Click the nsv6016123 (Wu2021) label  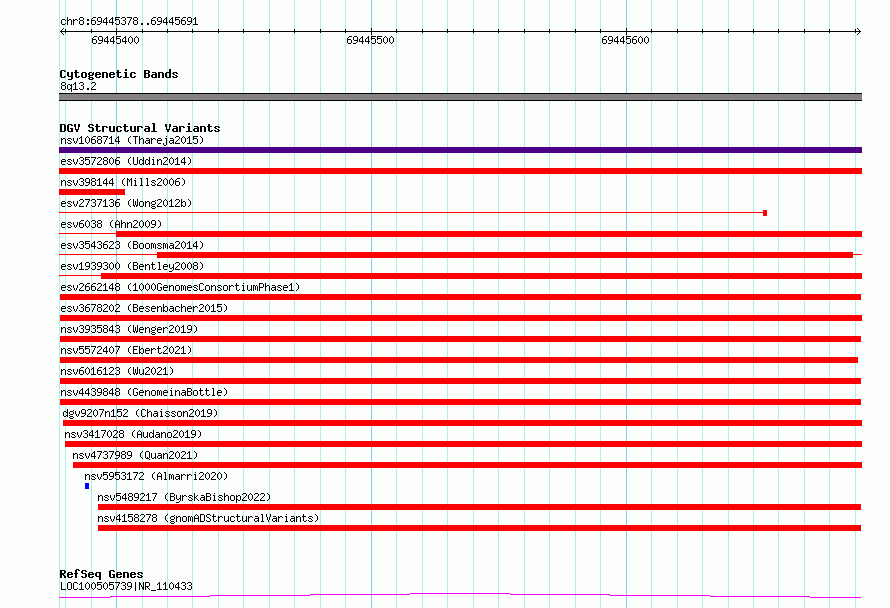click(x=117, y=371)
